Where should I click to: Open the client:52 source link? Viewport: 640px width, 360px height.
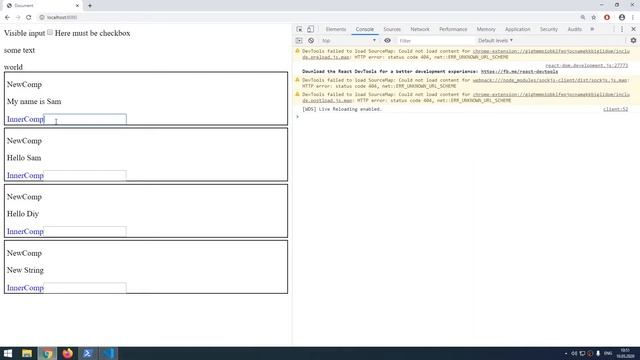pyautogui.click(x=616, y=109)
